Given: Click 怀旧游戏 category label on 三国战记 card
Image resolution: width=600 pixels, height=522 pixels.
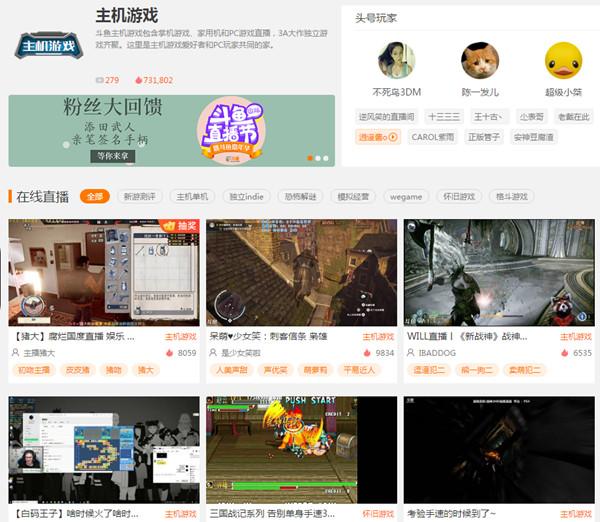Looking at the screenshot, I should (x=378, y=514).
